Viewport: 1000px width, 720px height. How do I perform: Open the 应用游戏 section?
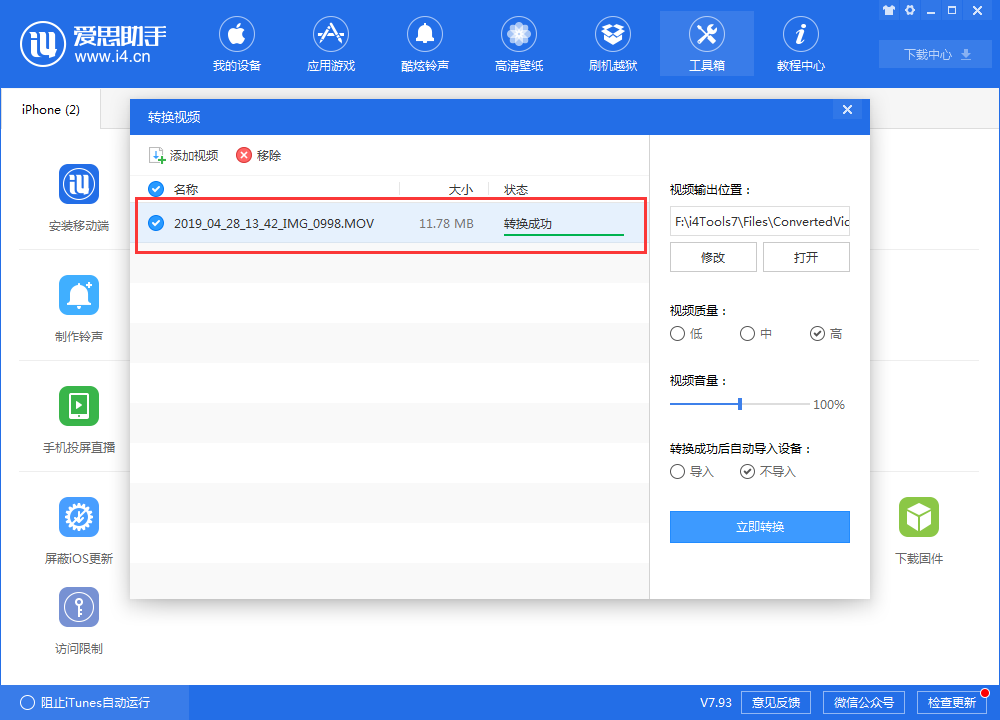coord(330,44)
